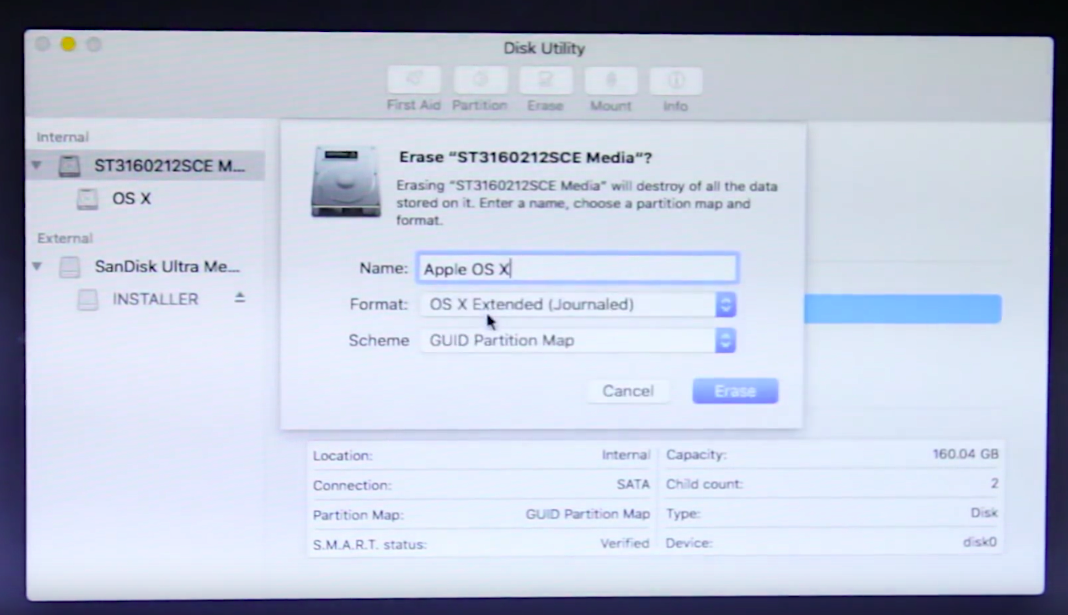The height and width of the screenshot is (615, 1068).
Task: Open the Partition tool
Action: 480,80
